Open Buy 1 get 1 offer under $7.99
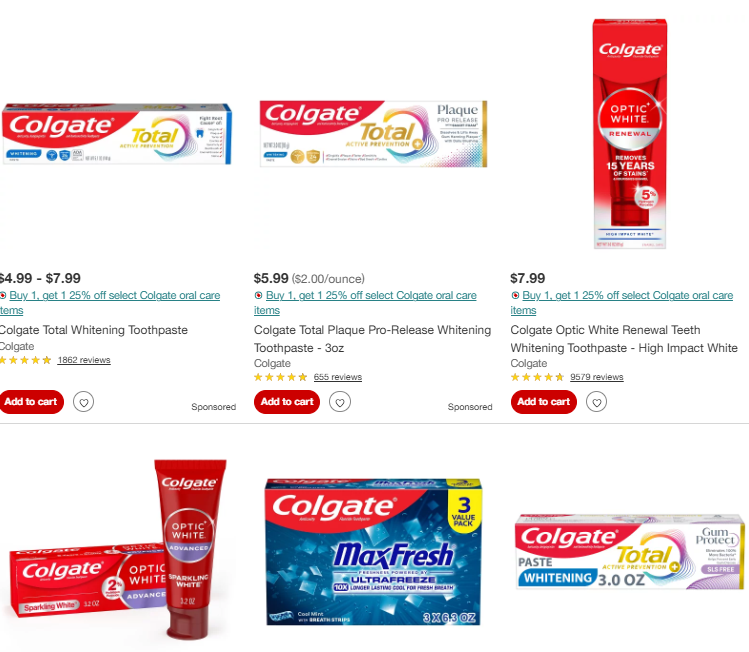The width and height of the screenshot is (749, 652). point(622,303)
